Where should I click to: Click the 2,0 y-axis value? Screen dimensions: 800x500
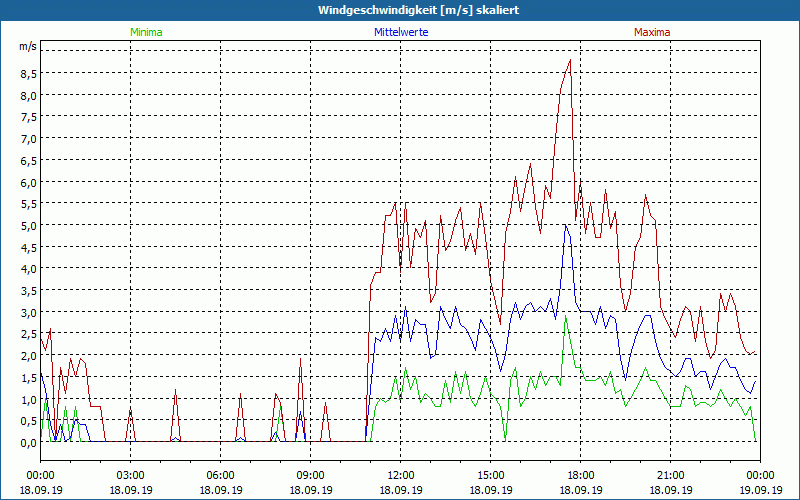point(28,356)
